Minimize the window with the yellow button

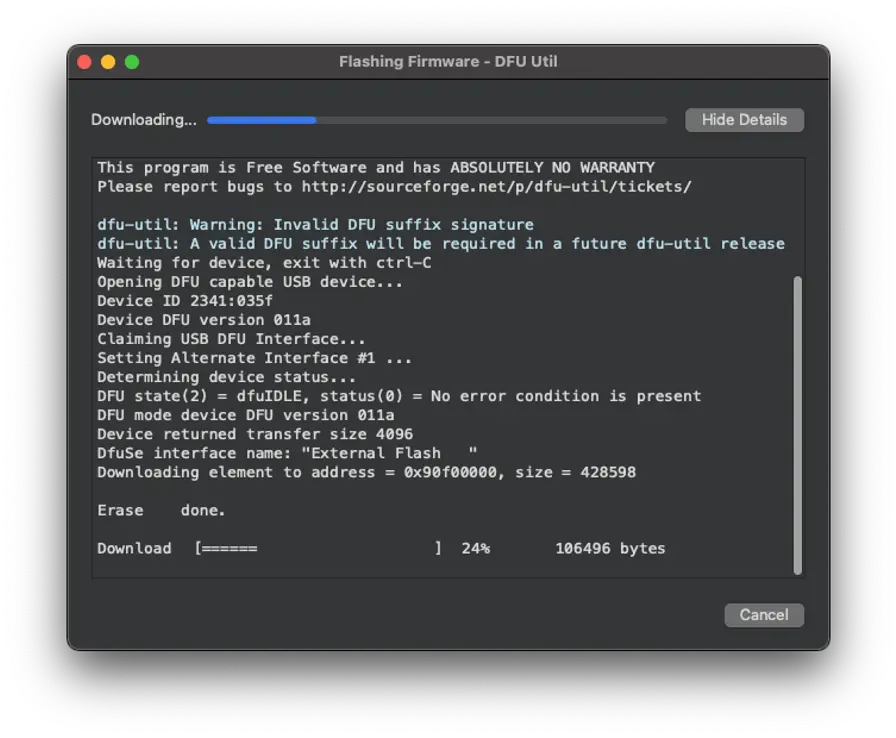pos(108,62)
